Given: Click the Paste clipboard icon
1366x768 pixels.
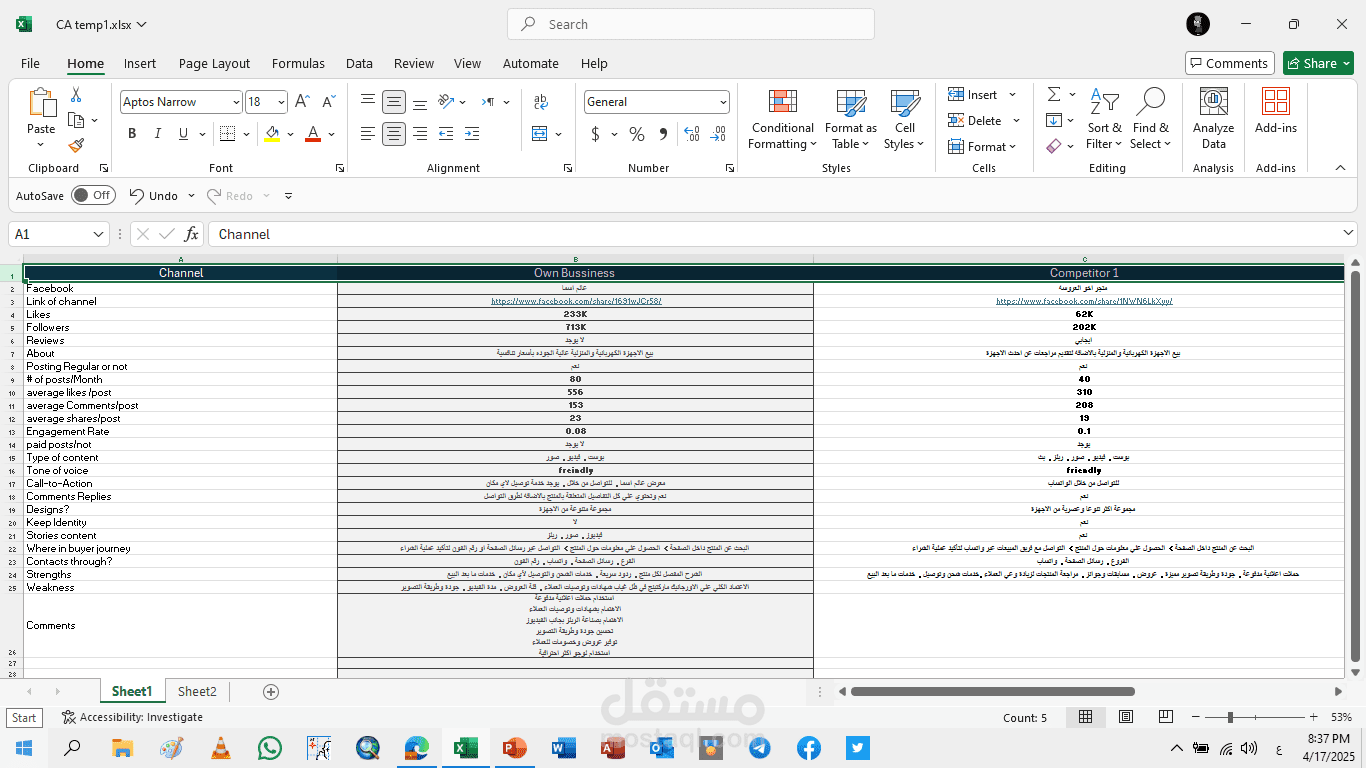Looking at the screenshot, I should click(x=41, y=103).
